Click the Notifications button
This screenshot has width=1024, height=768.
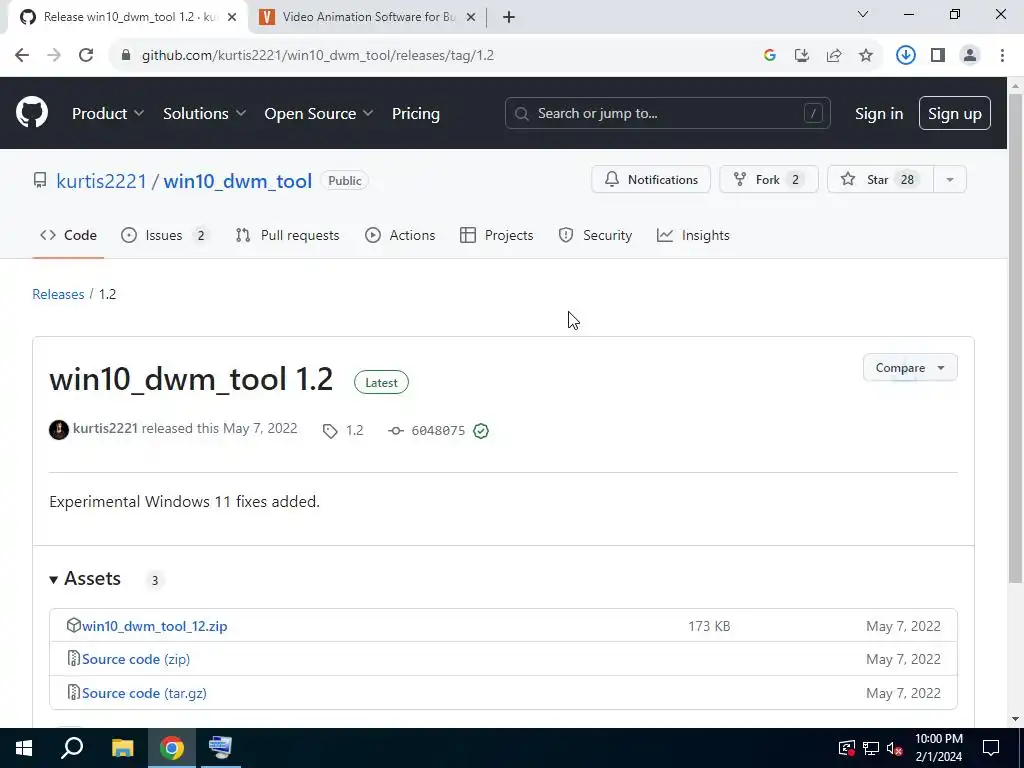[651, 180]
